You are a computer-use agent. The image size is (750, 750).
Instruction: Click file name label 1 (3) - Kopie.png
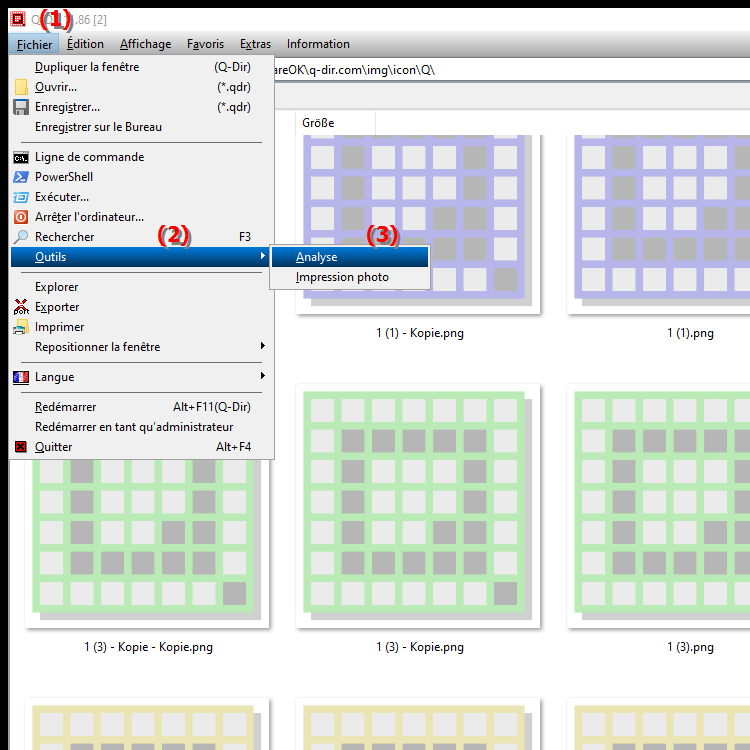tap(419, 647)
